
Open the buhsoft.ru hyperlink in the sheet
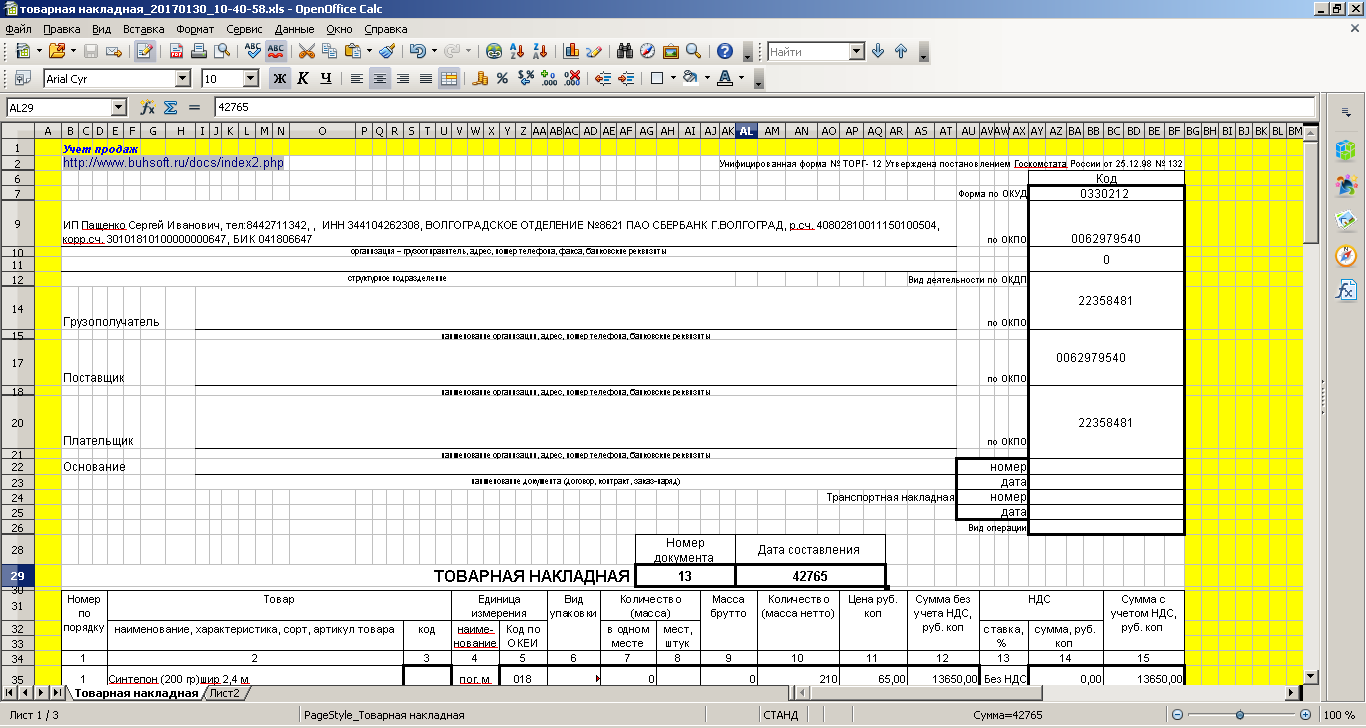click(173, 162)
